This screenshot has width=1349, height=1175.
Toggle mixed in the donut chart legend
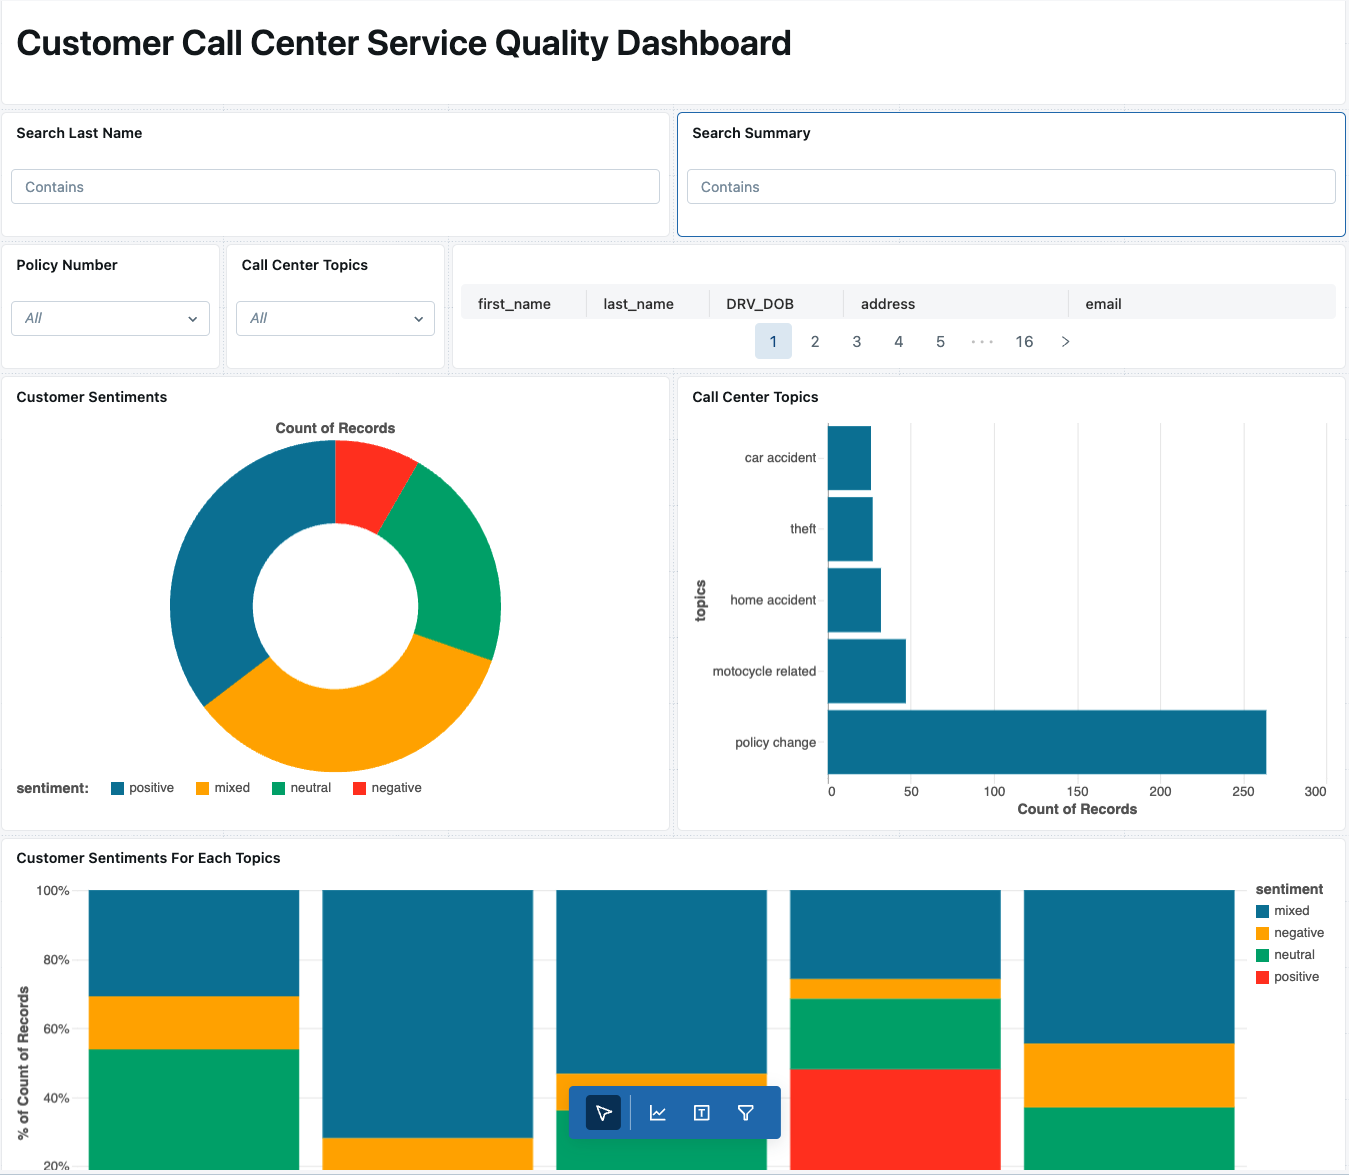223,788
